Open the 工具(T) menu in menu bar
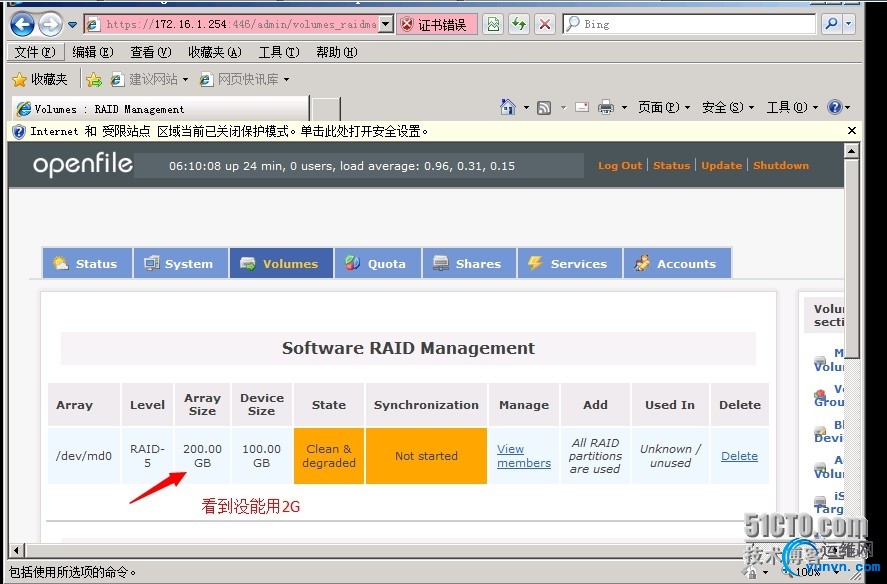 279,52
